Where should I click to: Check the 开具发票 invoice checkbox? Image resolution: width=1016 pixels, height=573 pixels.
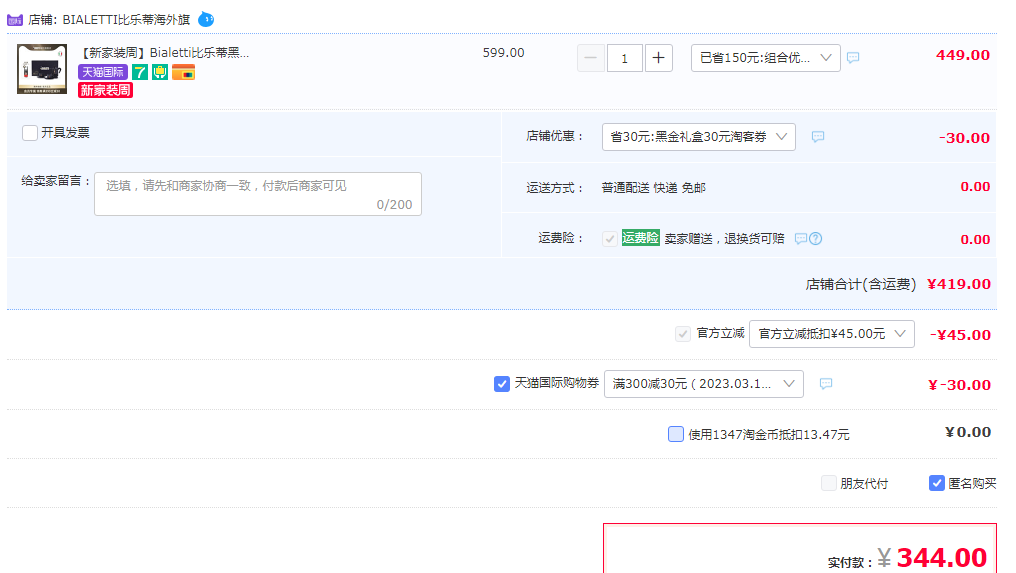[x=30, y=133]
